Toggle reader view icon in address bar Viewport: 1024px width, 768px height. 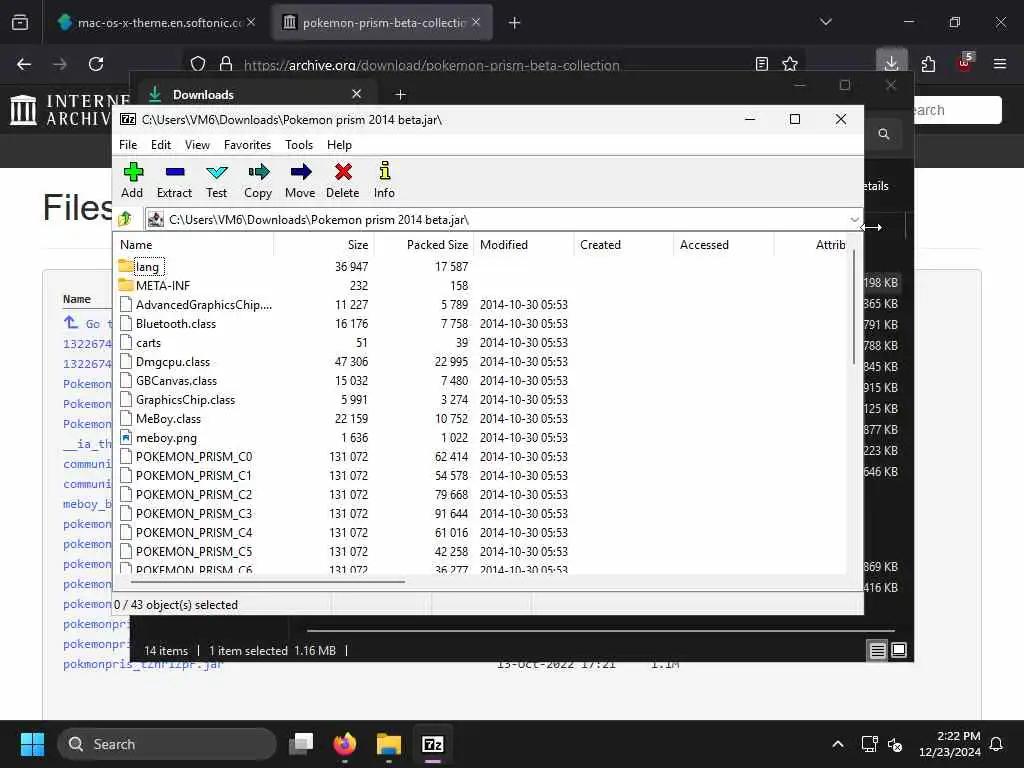point(761,64)
